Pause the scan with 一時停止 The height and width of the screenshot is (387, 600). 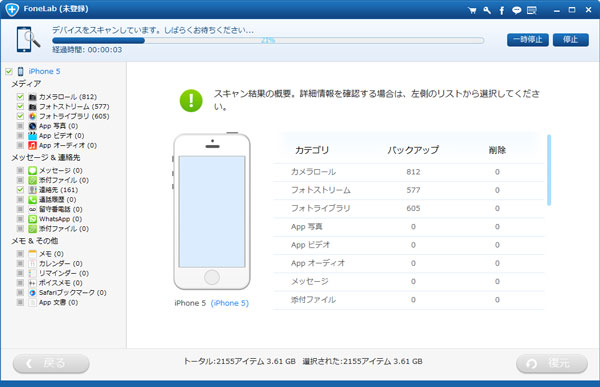tap(528, 40)
